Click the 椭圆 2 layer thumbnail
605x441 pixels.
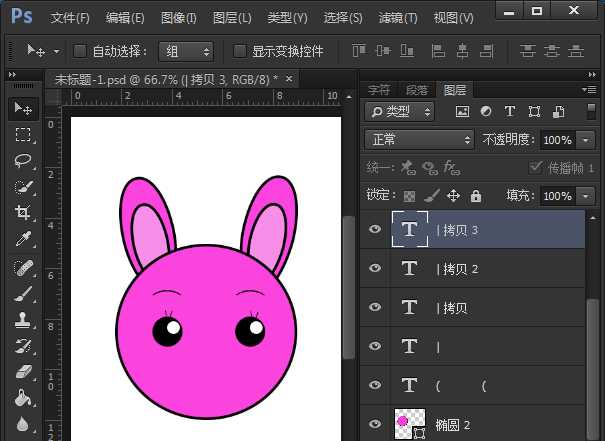point(407,423)
